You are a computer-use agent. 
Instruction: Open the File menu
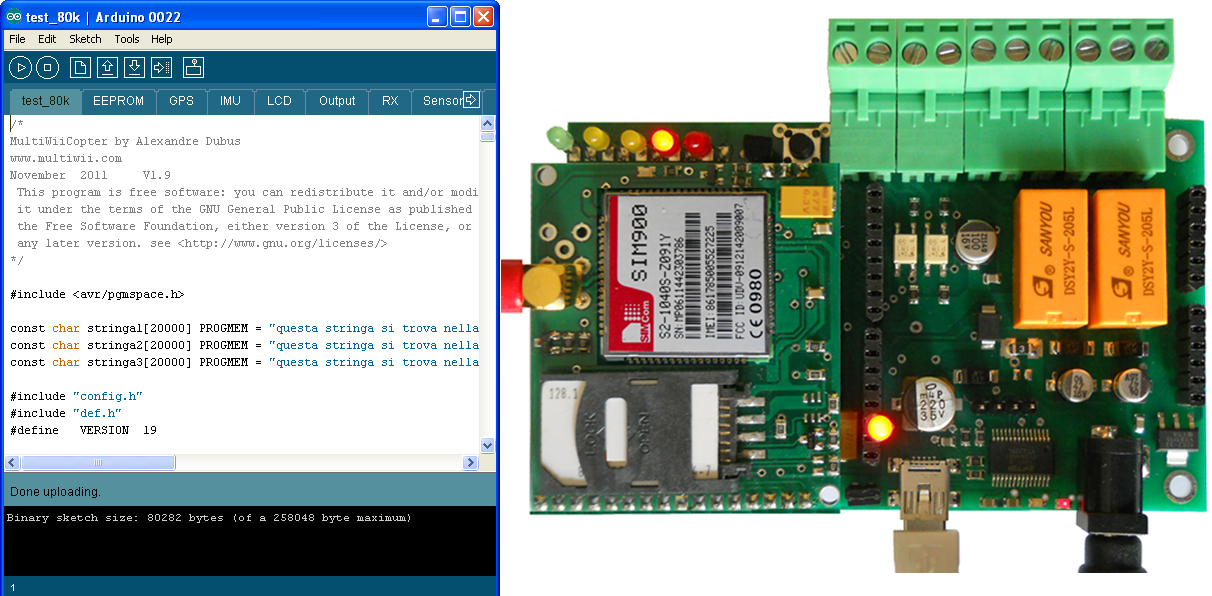[x=17, y=39]
